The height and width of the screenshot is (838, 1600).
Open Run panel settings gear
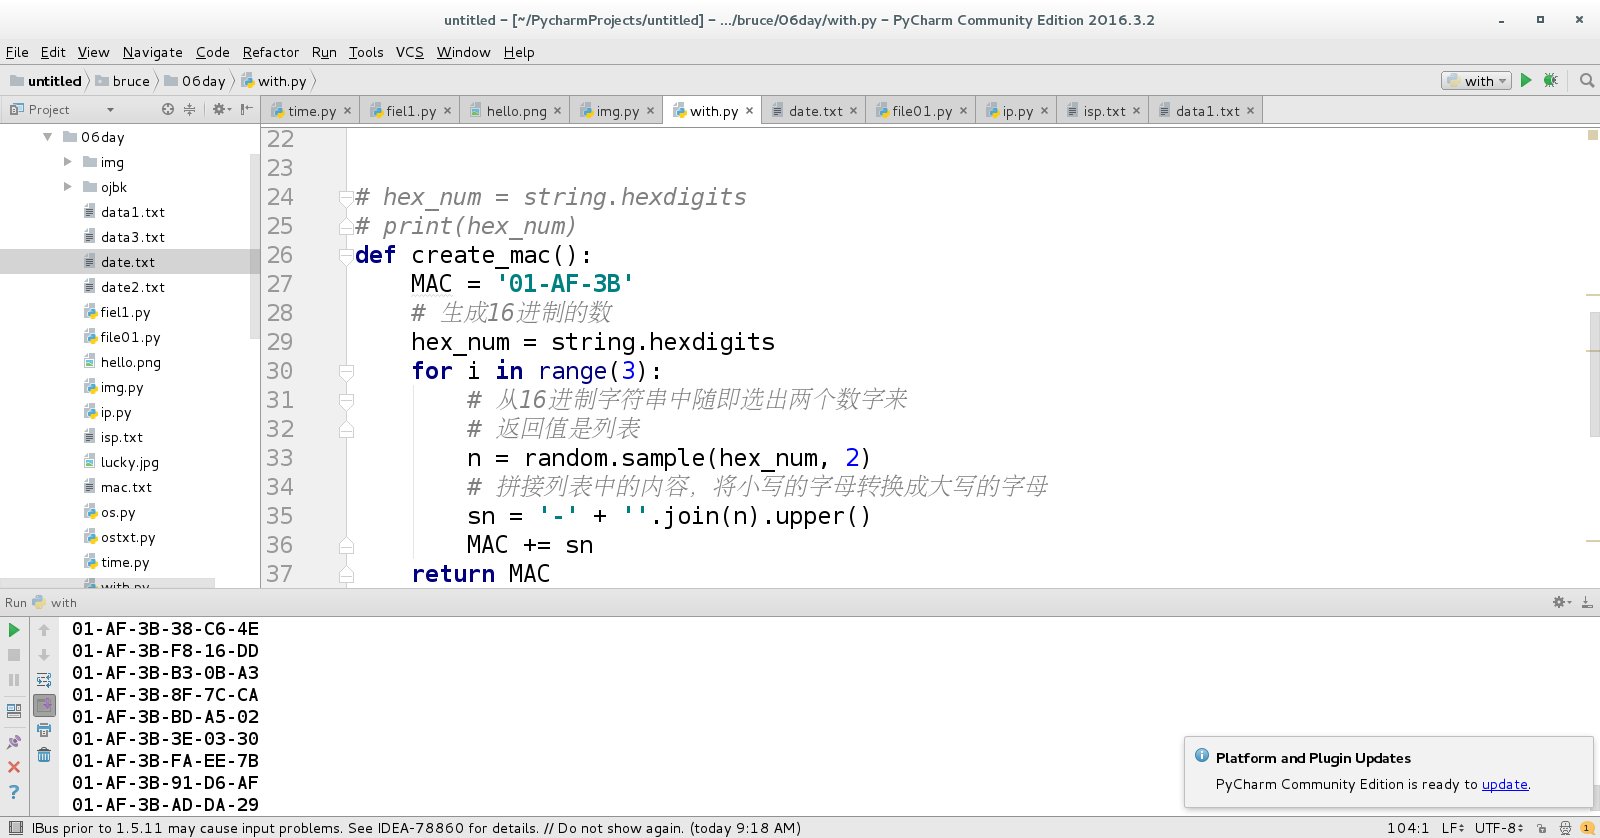1561,602
